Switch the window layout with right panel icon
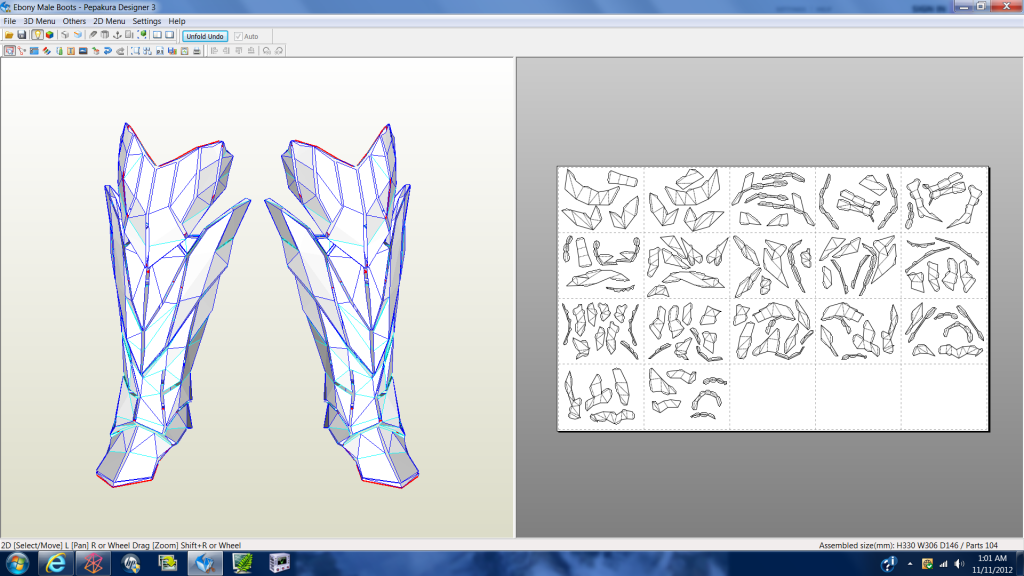The image size is (1024, 576). [170, 35]
